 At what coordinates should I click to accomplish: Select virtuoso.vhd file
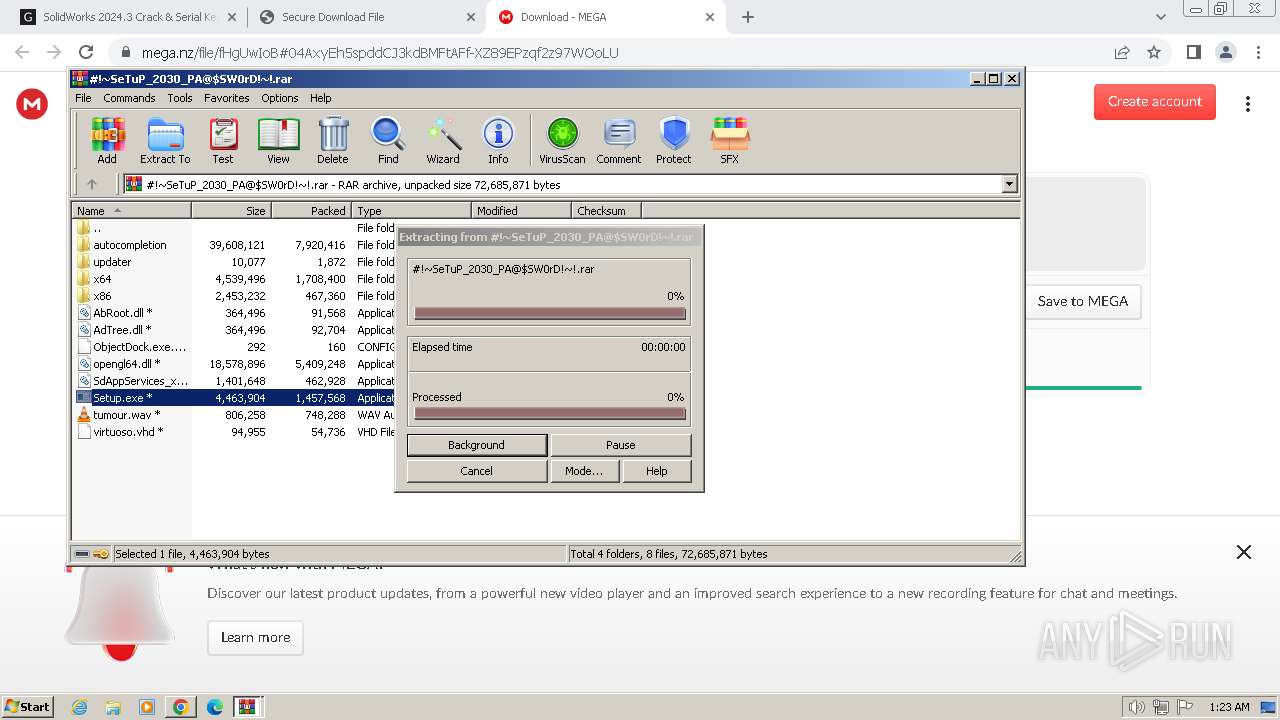(128, 432)
